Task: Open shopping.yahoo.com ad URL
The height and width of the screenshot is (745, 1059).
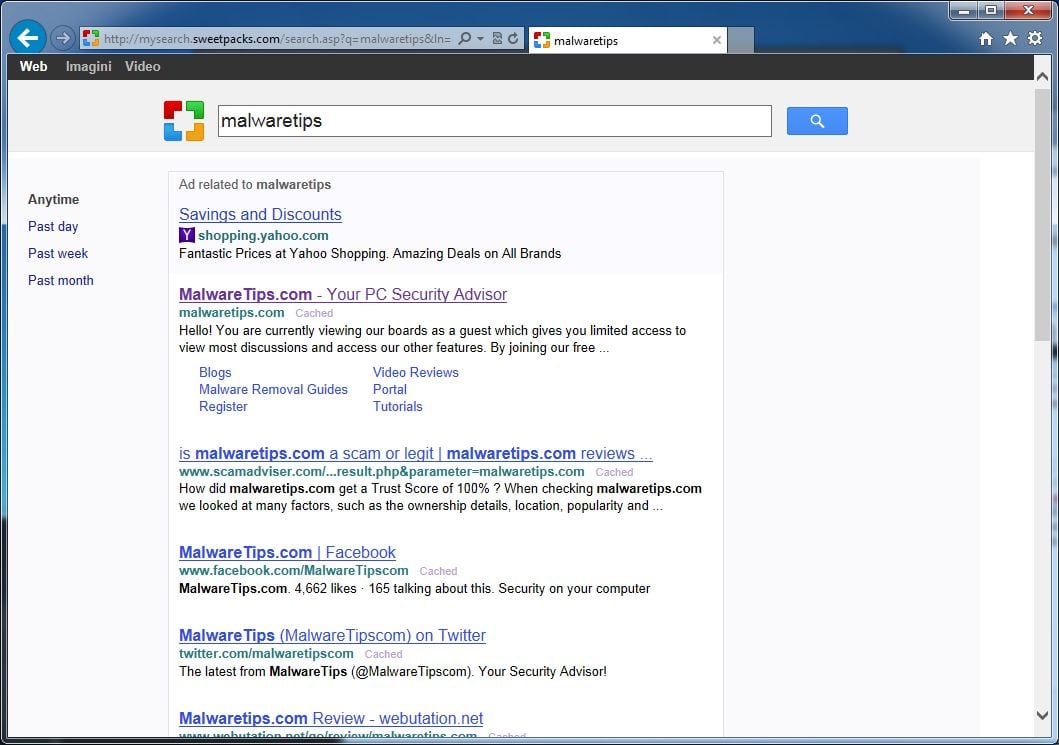Action: click(x=263, y=235)
